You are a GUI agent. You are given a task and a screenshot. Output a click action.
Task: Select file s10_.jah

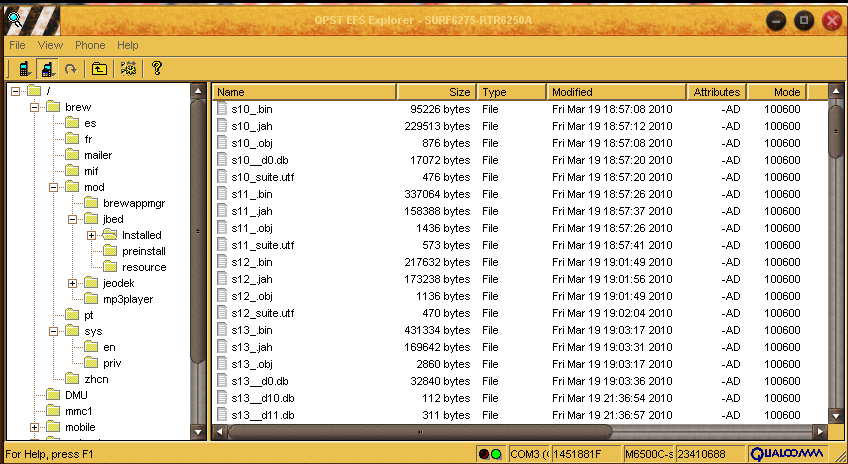252,126
